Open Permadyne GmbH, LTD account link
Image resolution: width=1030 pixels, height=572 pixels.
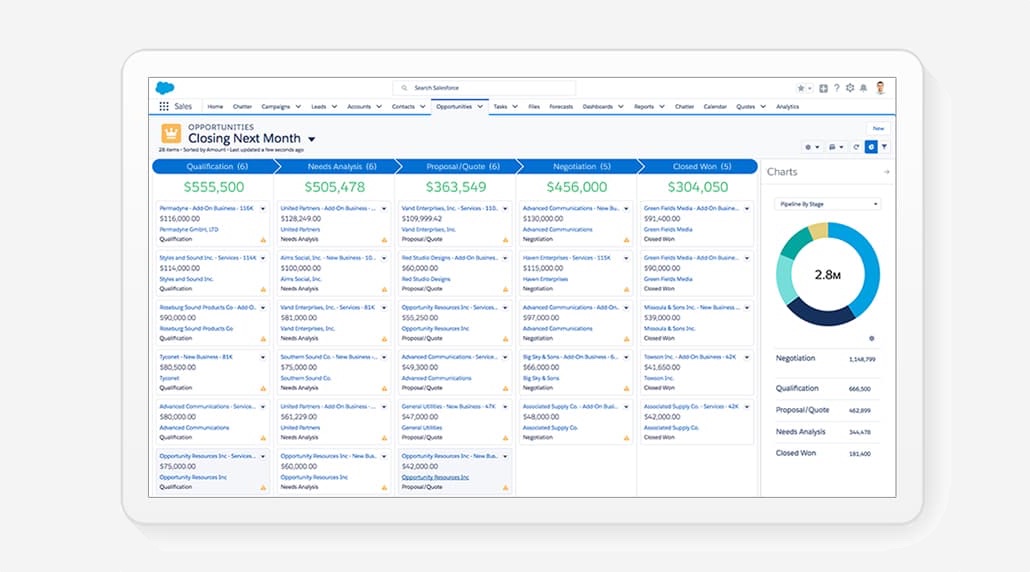(x=189, y=230)
